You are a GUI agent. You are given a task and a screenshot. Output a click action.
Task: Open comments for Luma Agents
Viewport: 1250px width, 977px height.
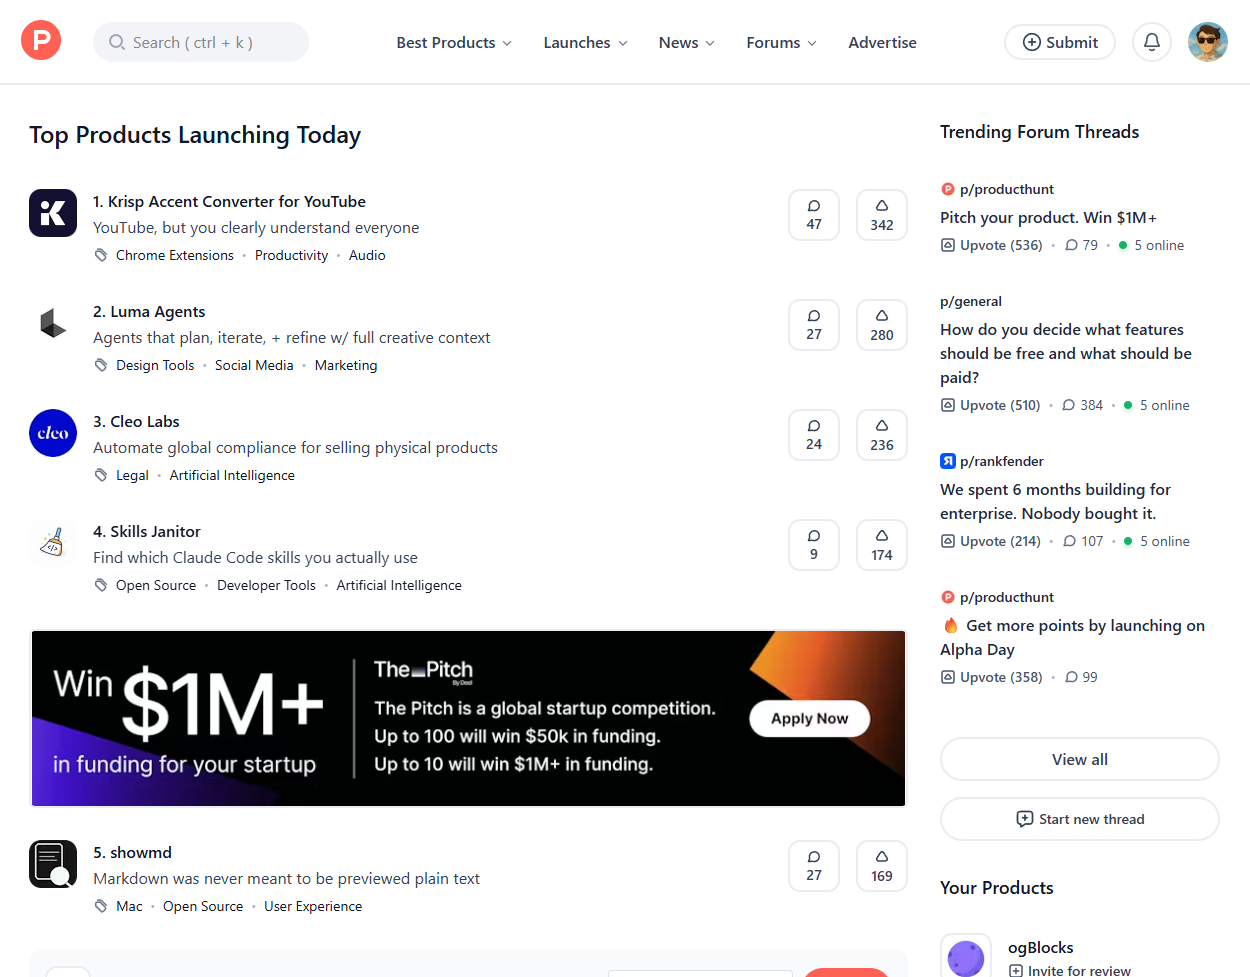pos(813,324)
